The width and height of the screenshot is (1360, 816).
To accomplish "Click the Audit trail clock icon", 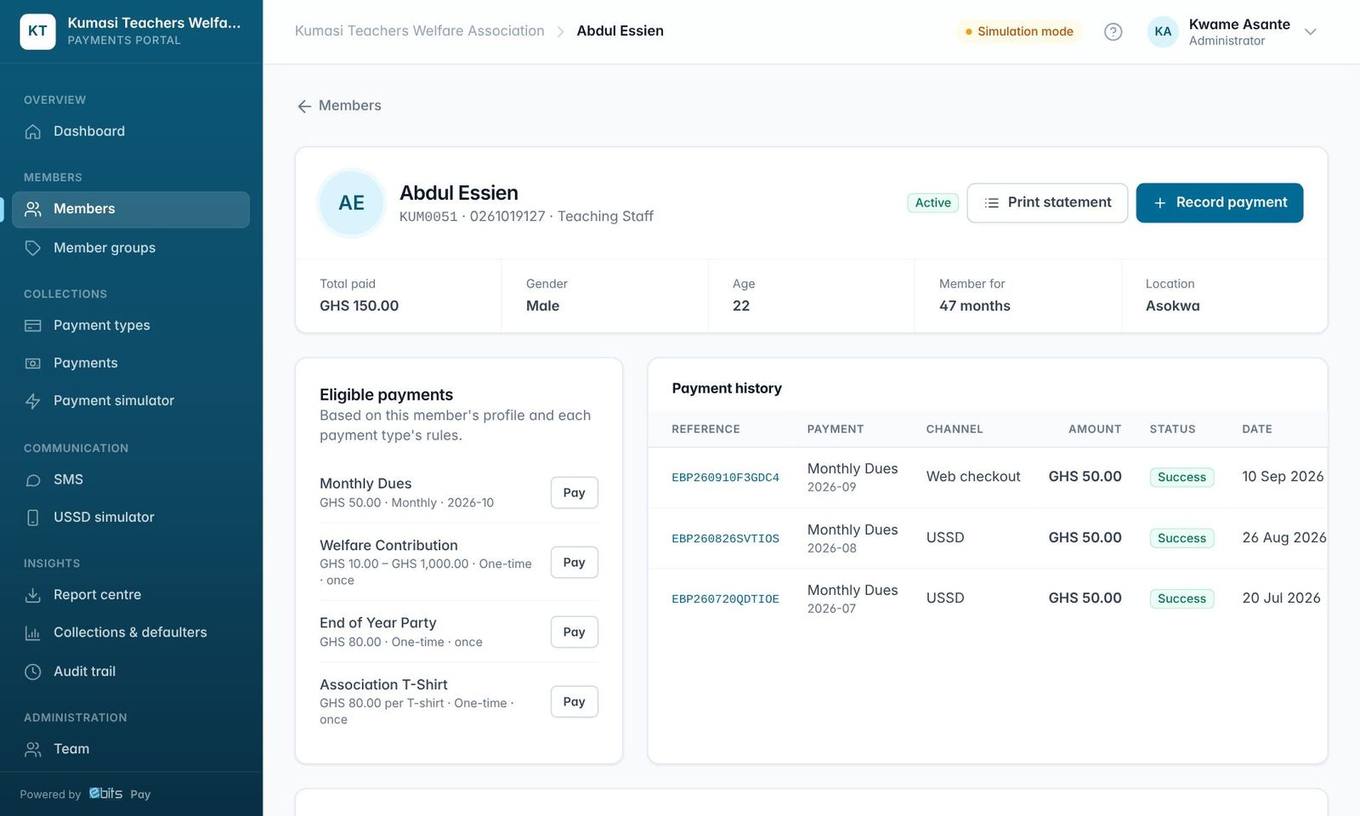I will click(x=33, y=672).
